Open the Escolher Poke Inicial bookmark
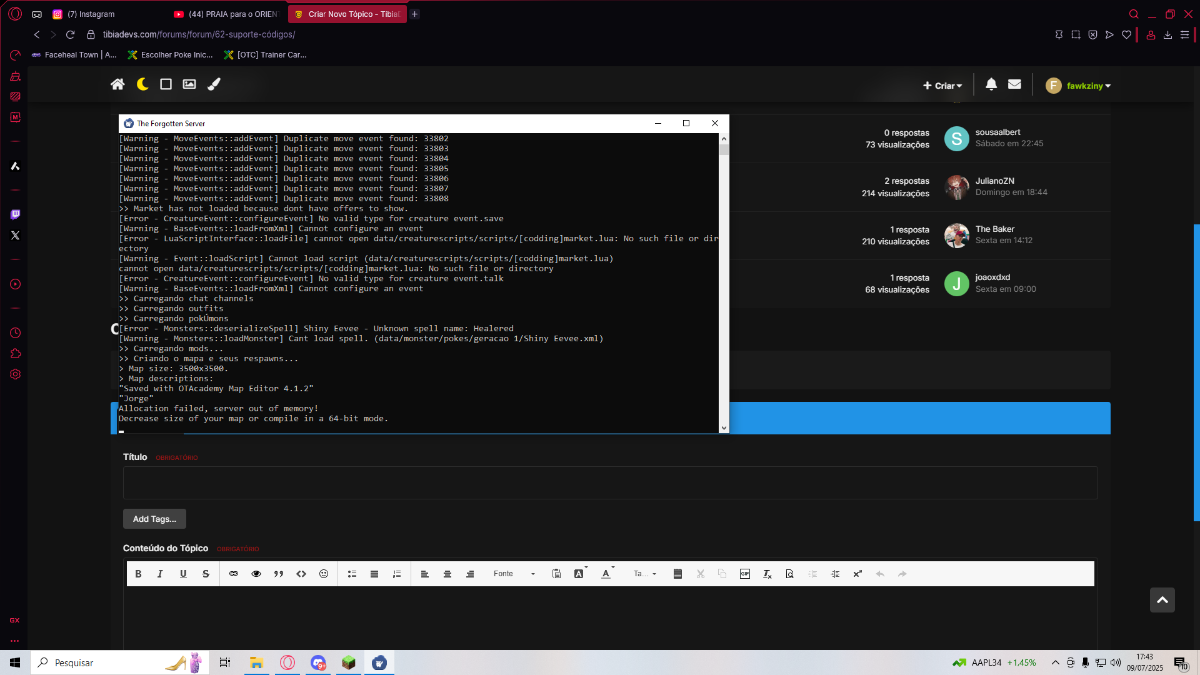 point(169,55)
